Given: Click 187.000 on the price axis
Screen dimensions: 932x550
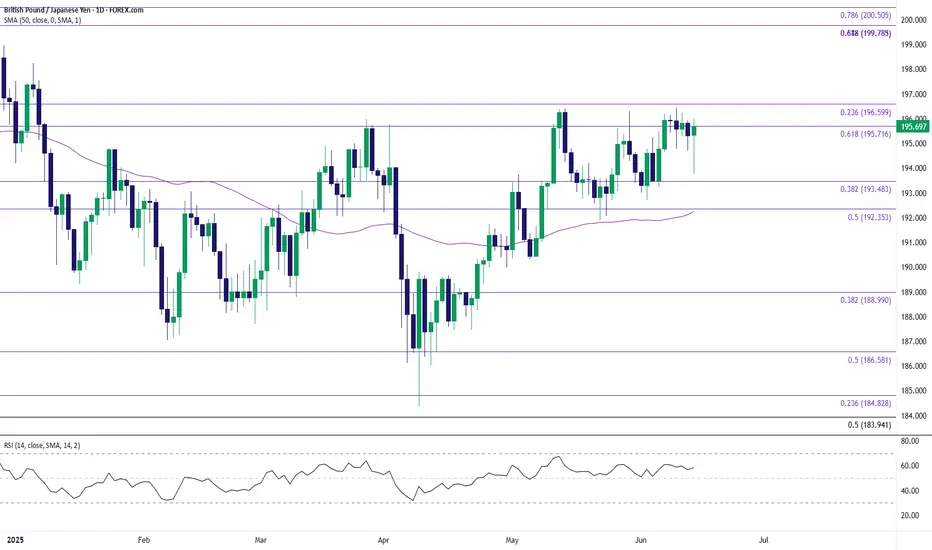Looking at the screenshot, I should point(914,342).
